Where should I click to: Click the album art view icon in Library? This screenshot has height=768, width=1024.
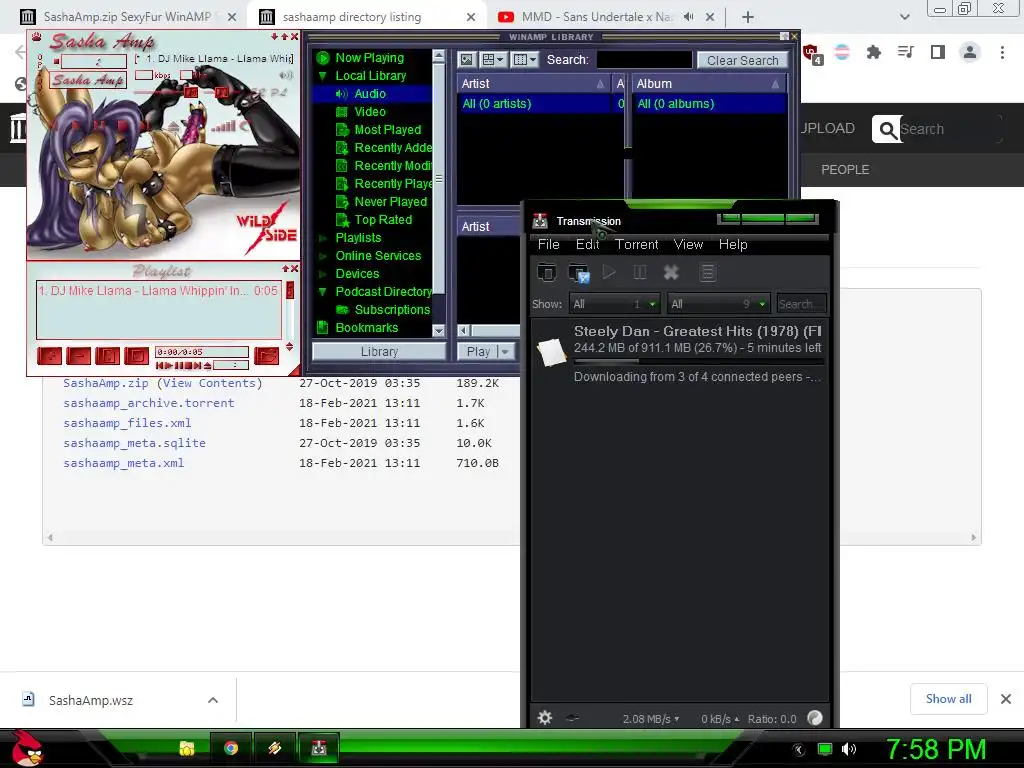[x=466, y=60]
